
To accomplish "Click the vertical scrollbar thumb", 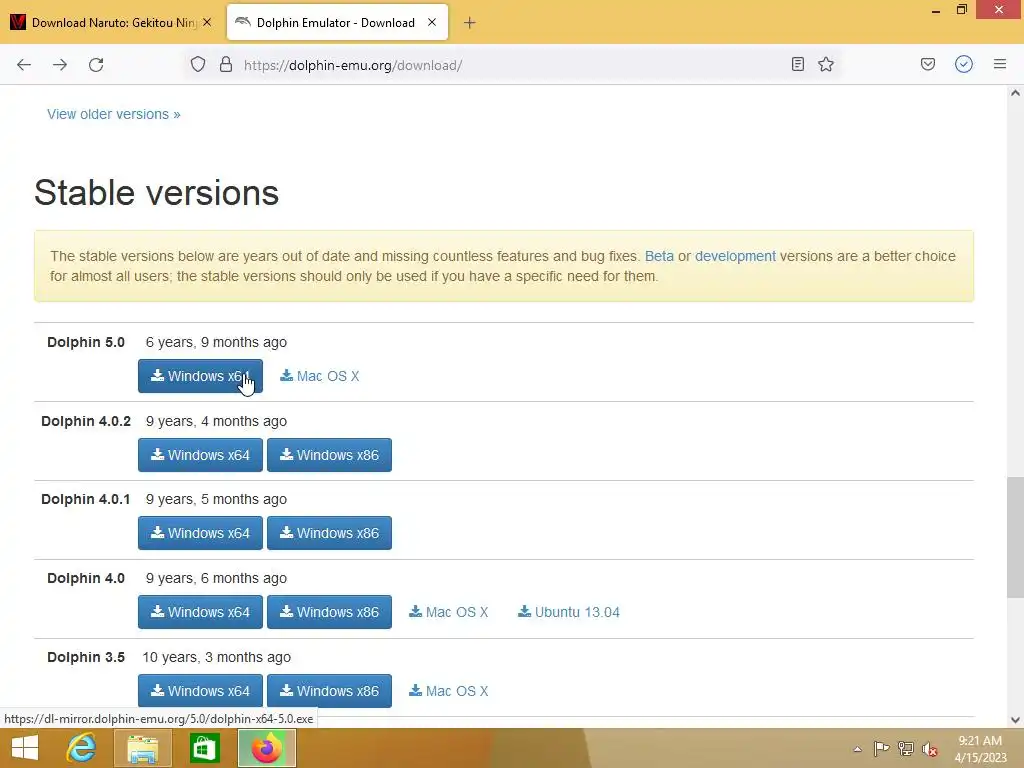I will coord(1015,537).
